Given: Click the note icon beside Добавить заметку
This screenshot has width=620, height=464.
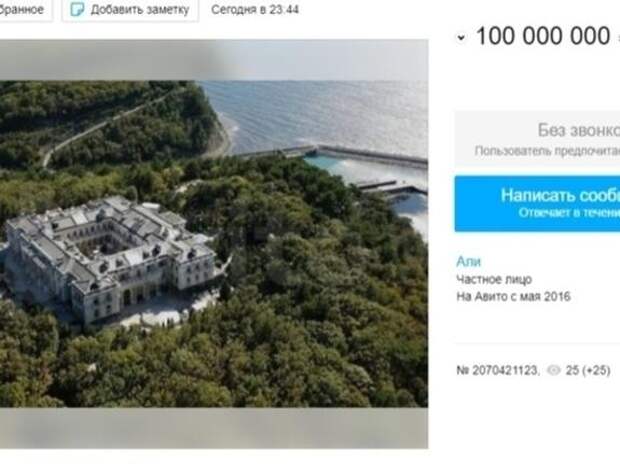Looking at the screenshot, I should (79, 9).
